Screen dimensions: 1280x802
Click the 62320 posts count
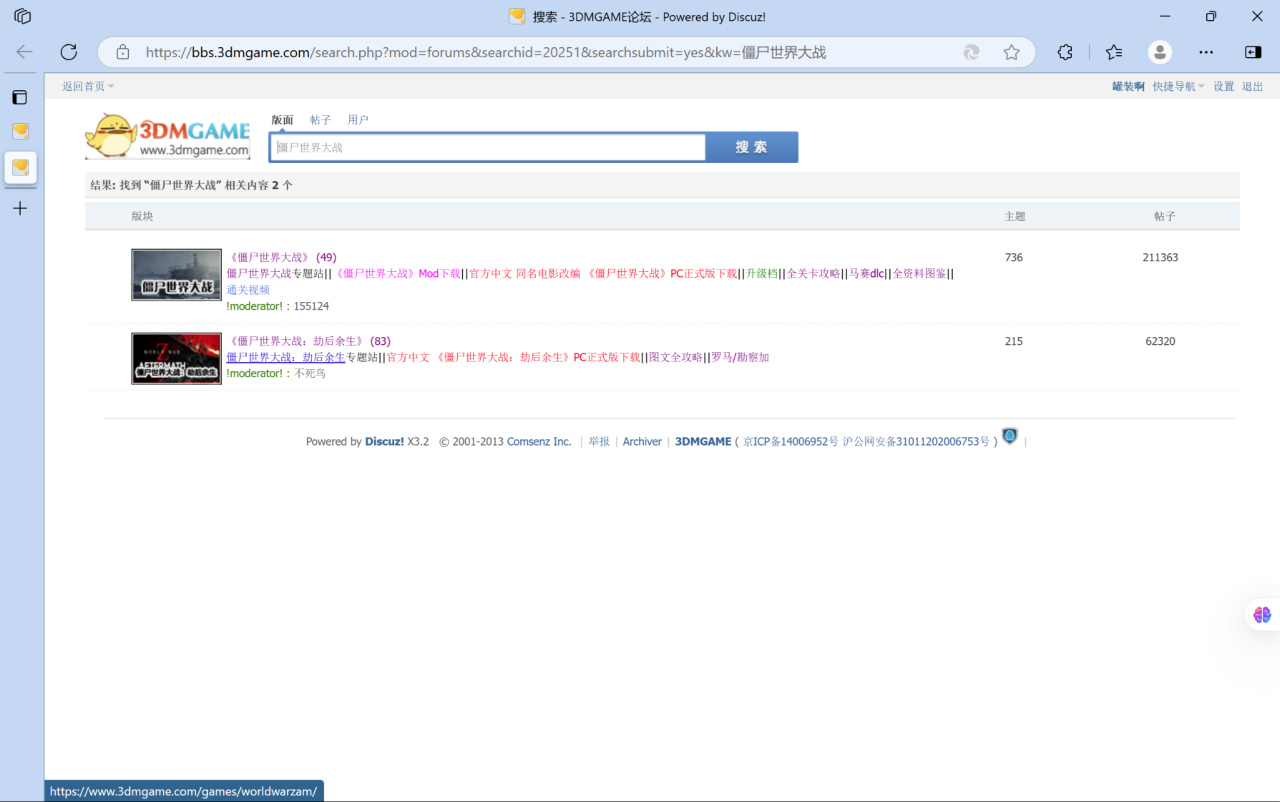coord(1160,342)
